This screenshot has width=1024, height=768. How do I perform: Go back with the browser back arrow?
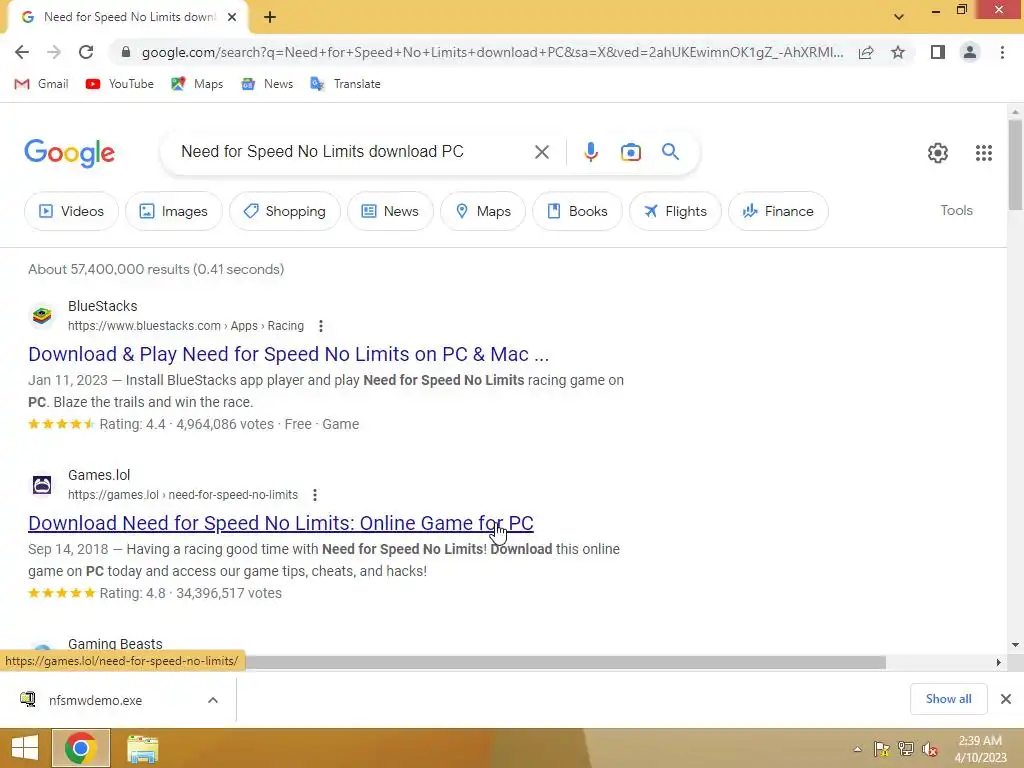(x=22, y=52)
